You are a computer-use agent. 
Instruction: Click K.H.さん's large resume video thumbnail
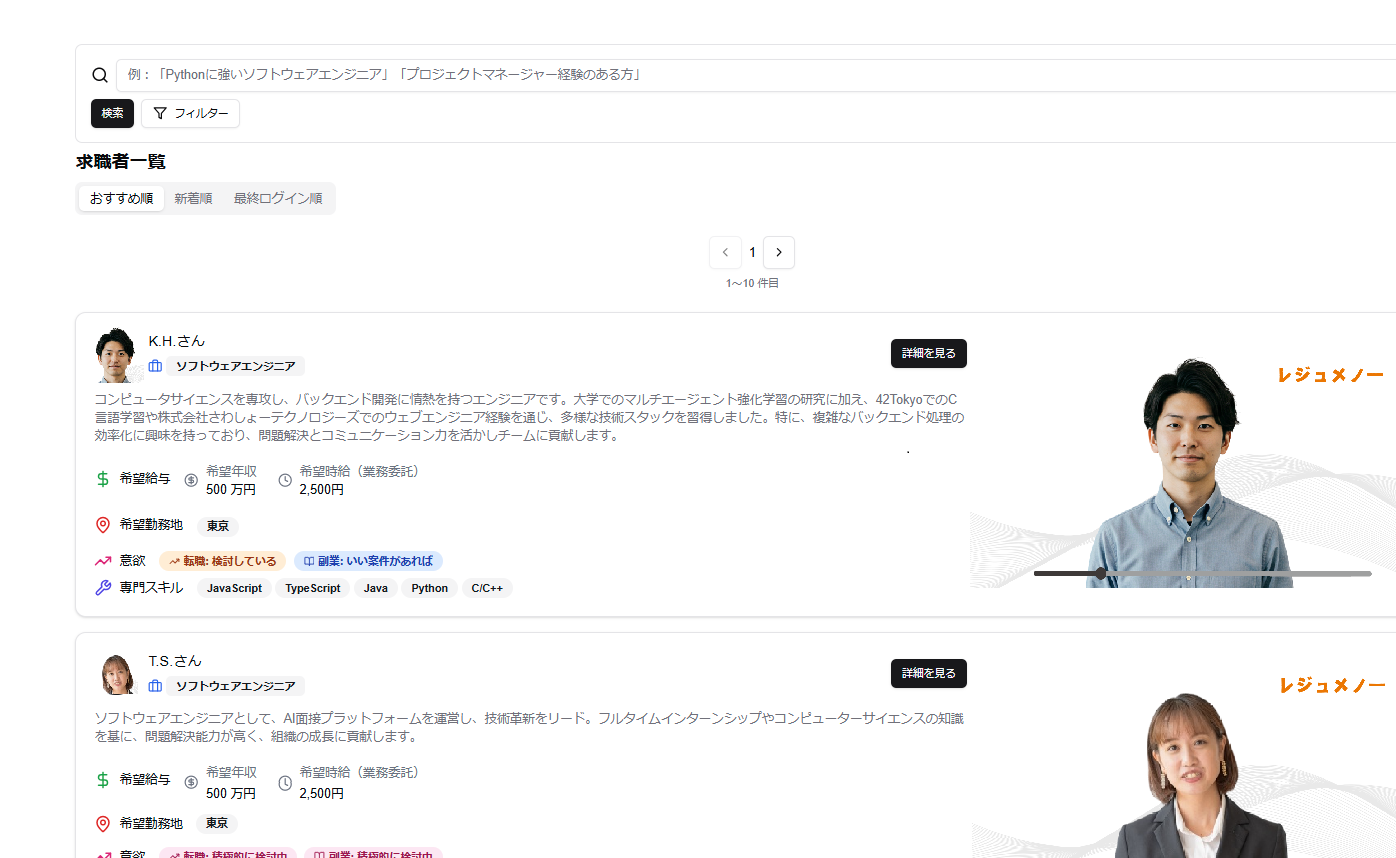pos(1183,465)
